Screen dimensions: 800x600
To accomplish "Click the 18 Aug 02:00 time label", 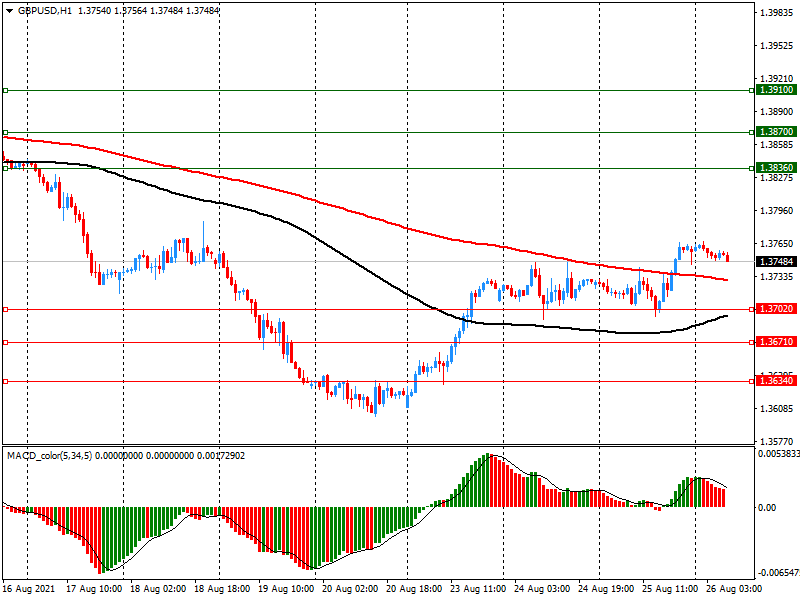I will point(158,588).
